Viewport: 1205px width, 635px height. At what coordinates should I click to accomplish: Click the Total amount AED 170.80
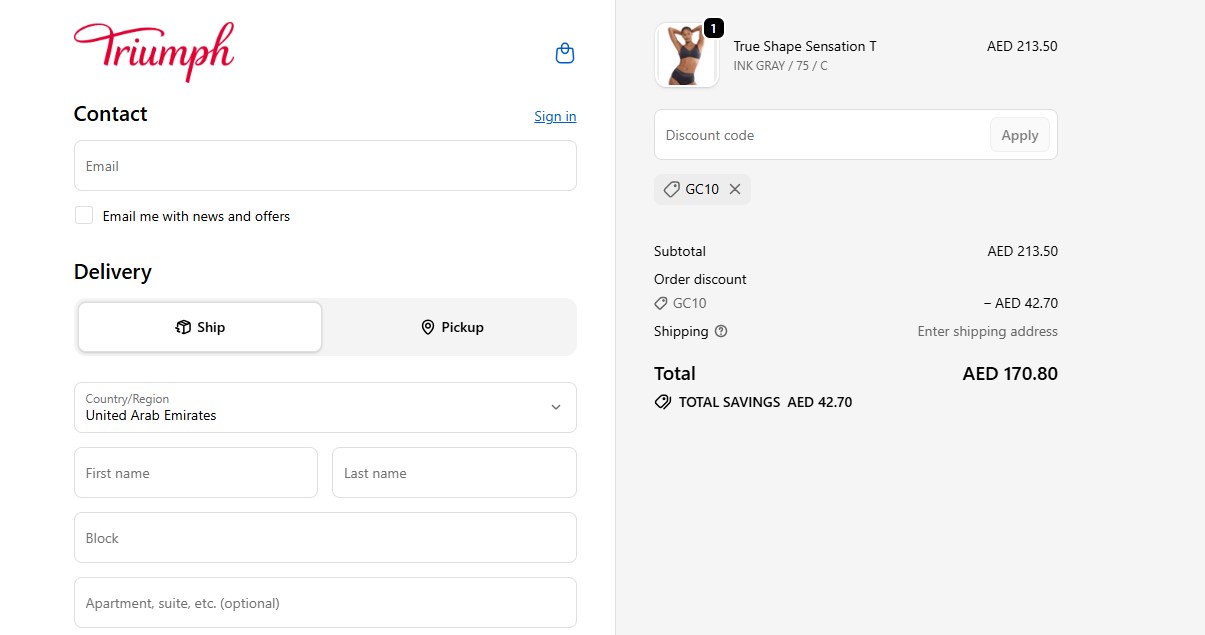point(1010,373)
